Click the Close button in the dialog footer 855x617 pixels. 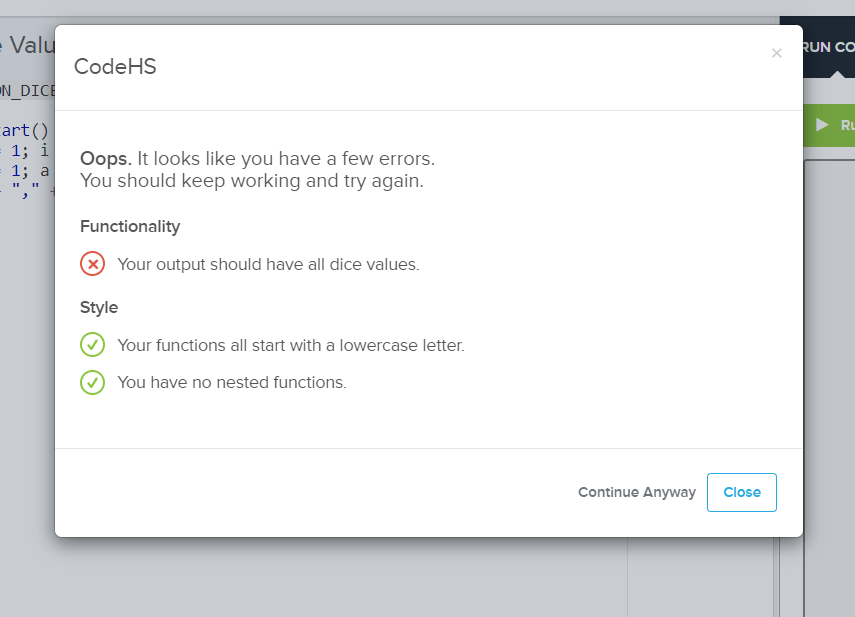741,492
